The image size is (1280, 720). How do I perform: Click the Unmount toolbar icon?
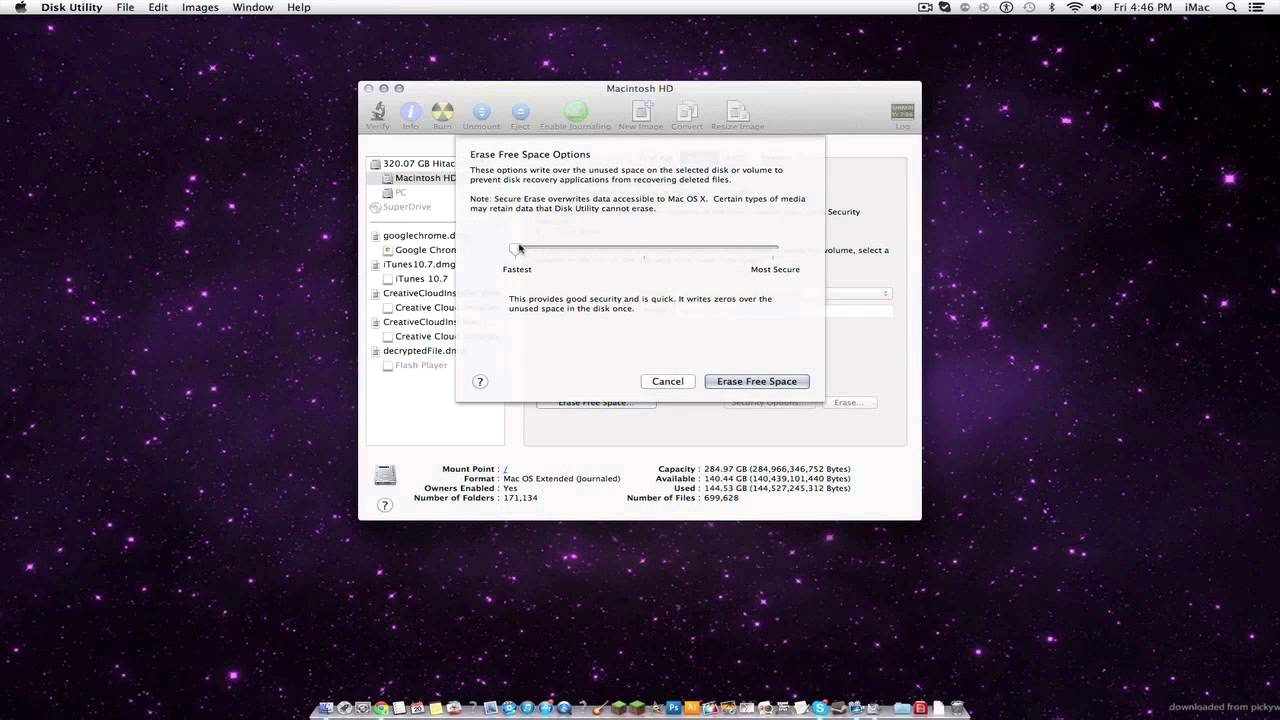481,113
